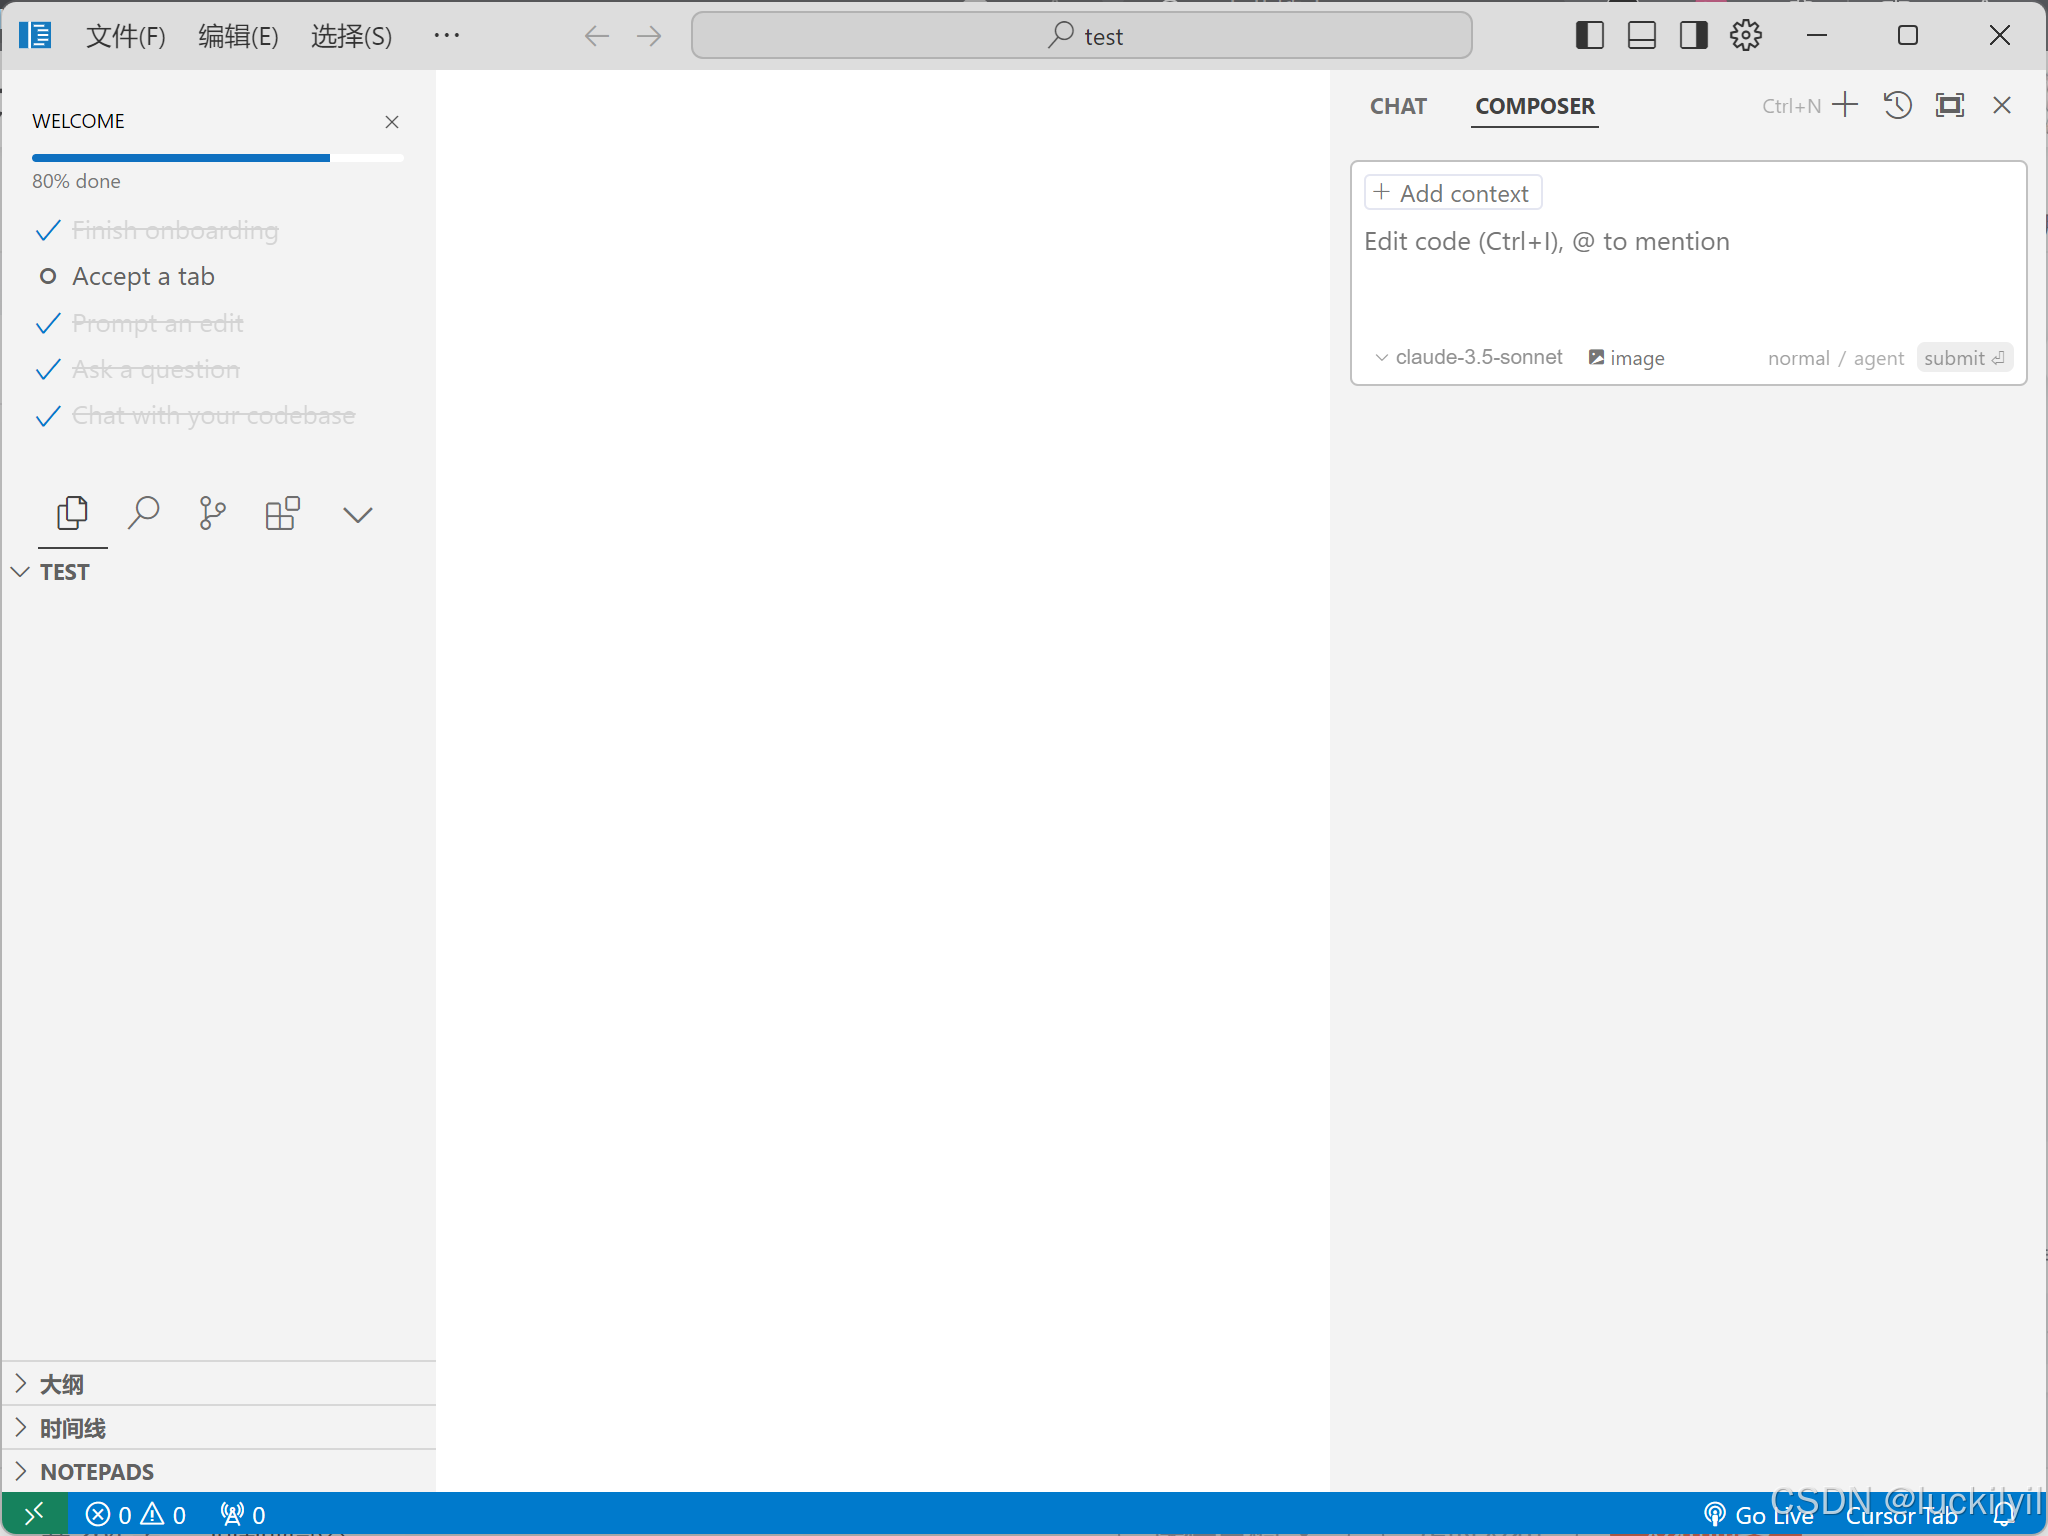This screenshot has height=1536, width=2048.
Task: Open settings gear in title bar
Action: tap(1746, 36)
